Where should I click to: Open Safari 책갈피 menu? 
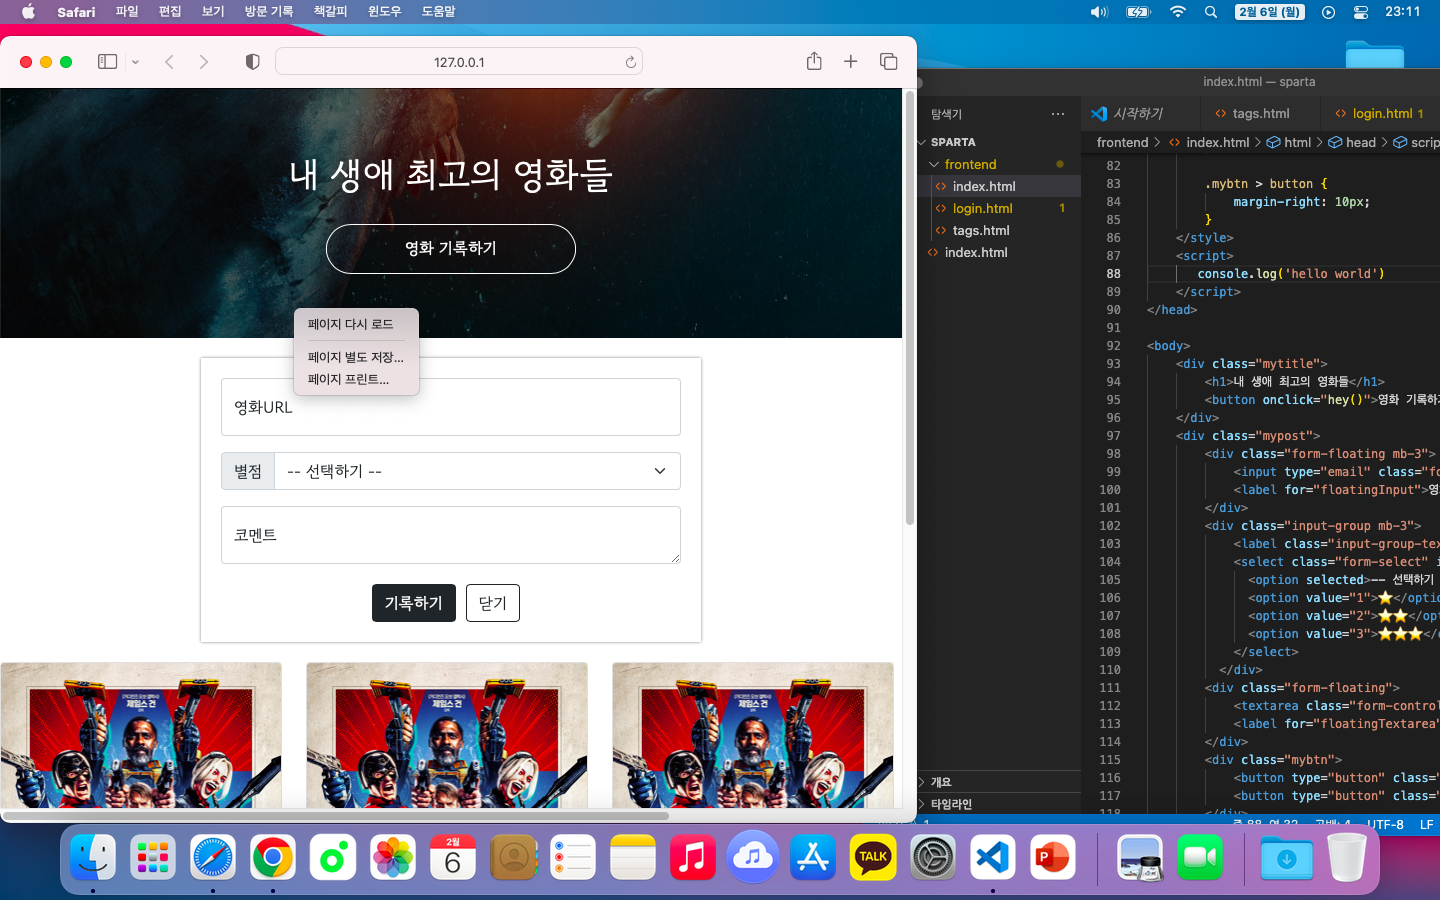pos(330,12)
